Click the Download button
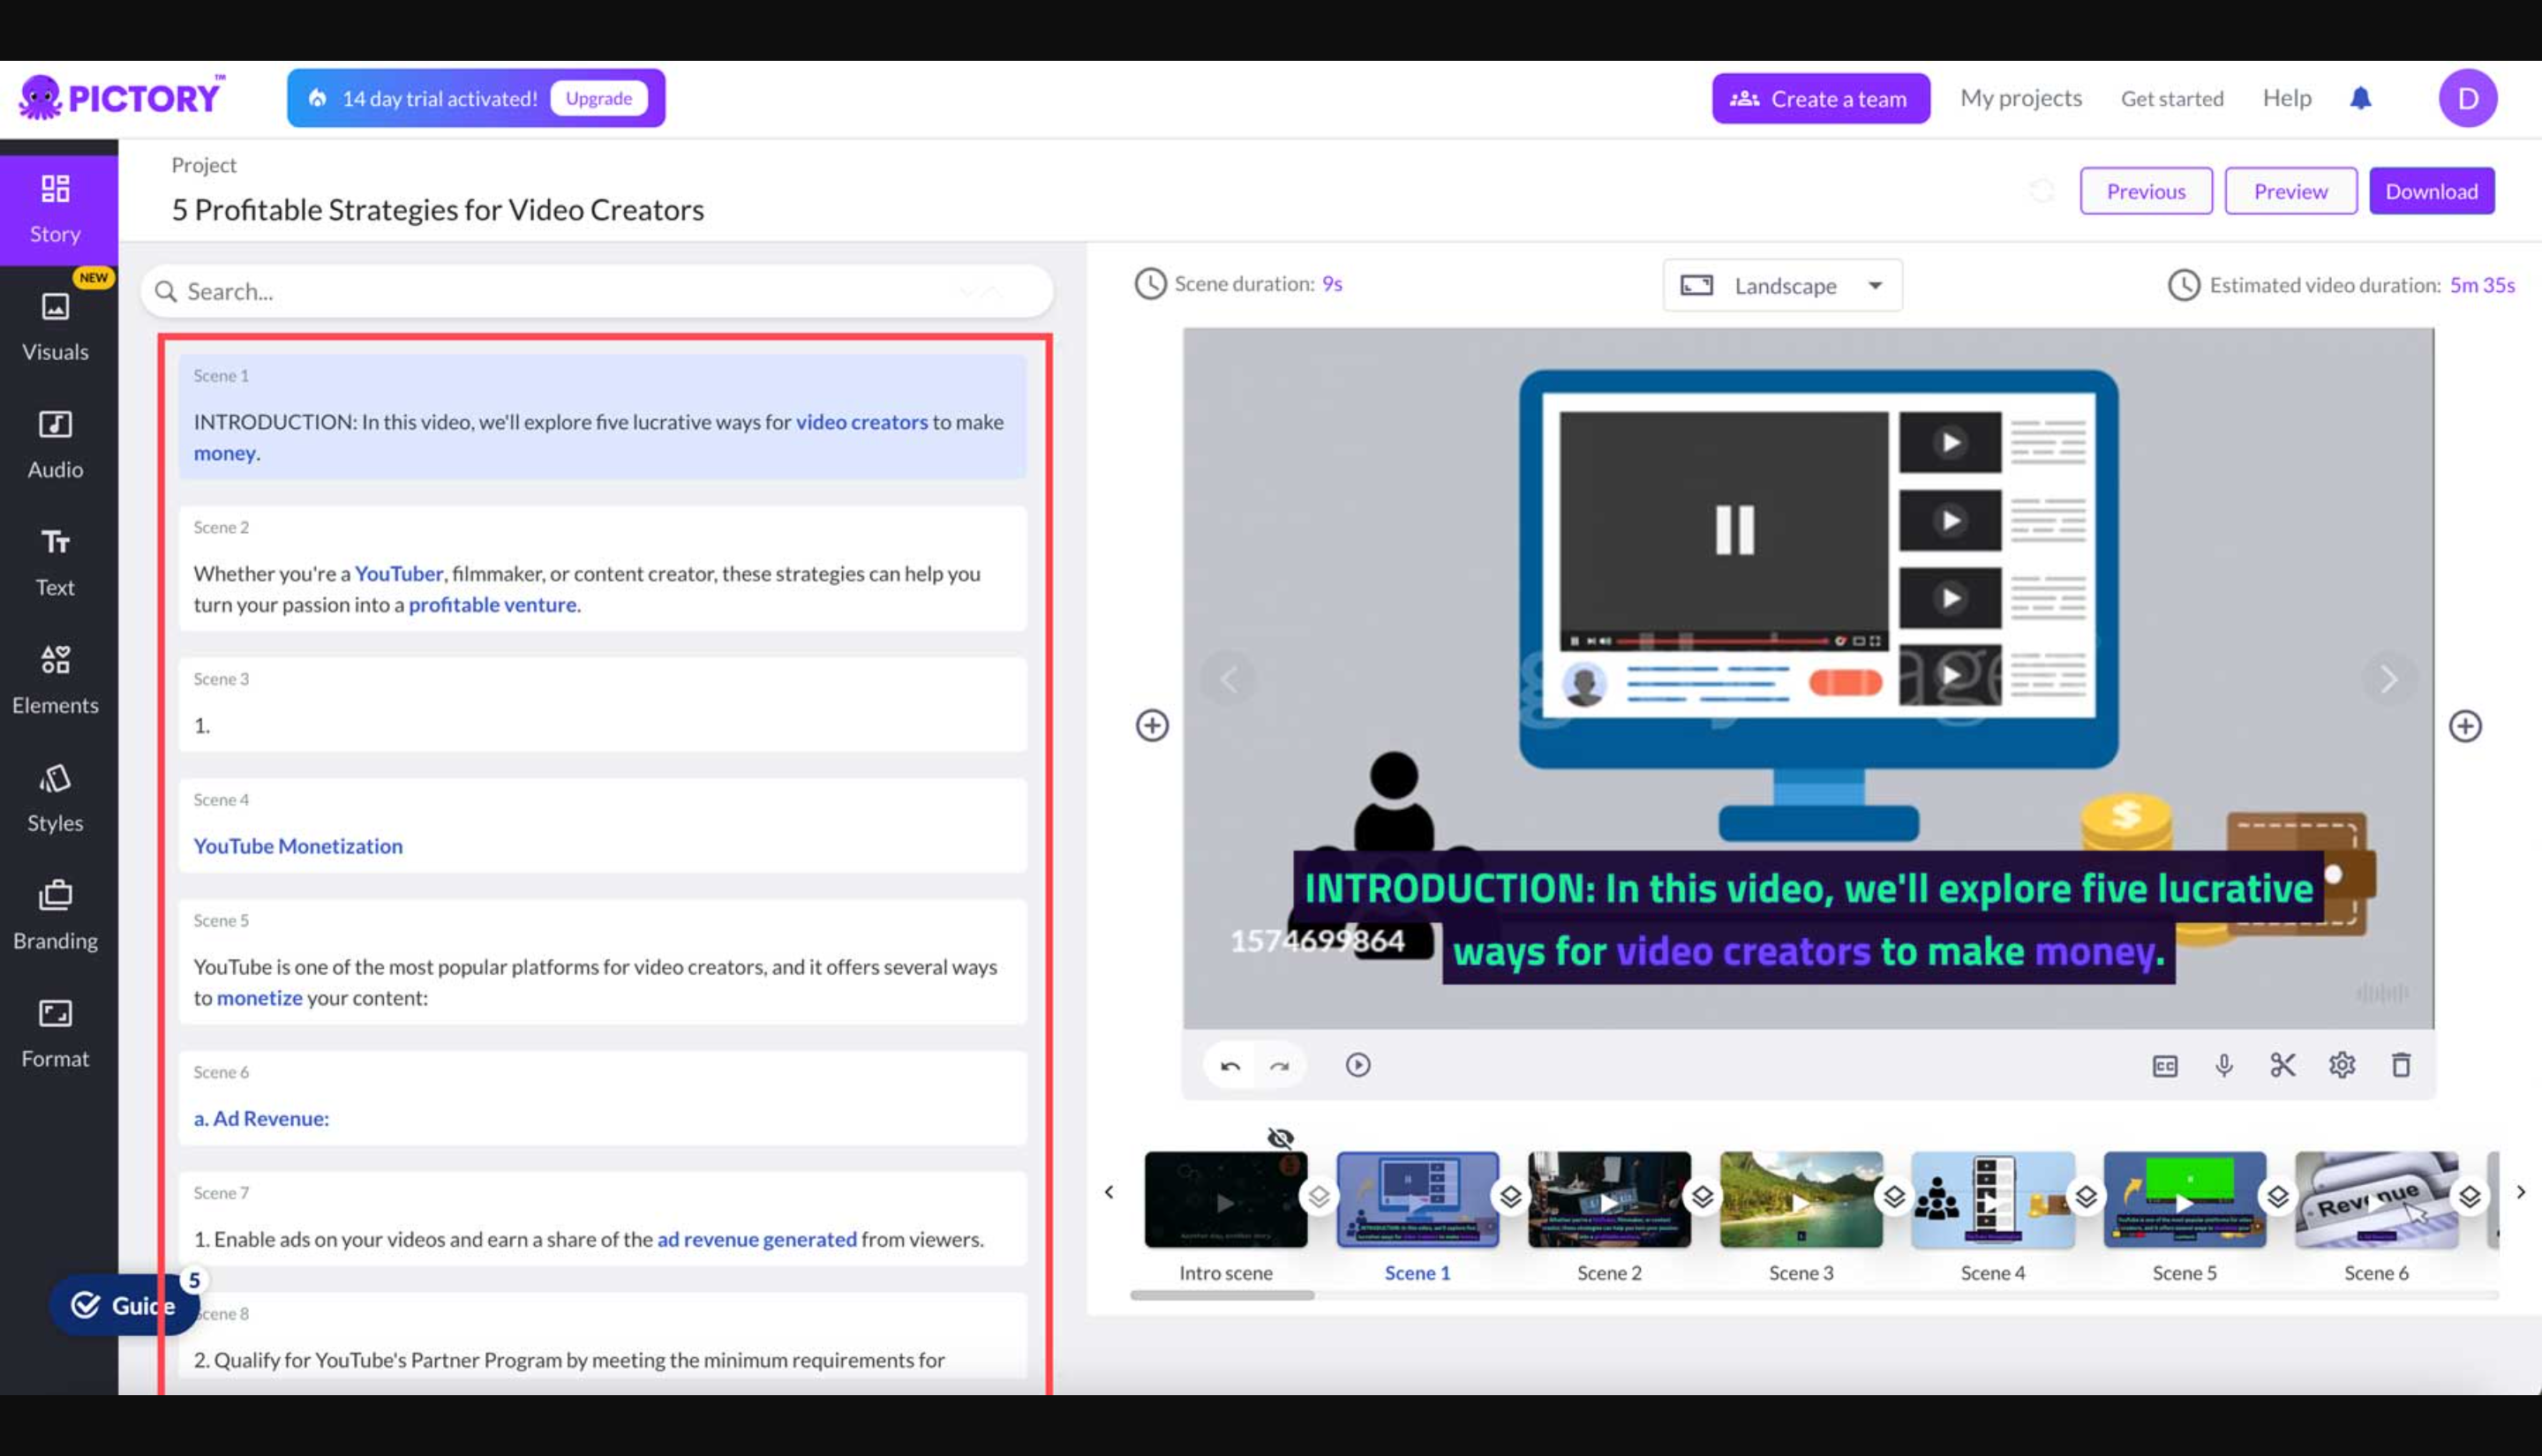Screen dimensions: 2542x1456 coord(2432,190)
